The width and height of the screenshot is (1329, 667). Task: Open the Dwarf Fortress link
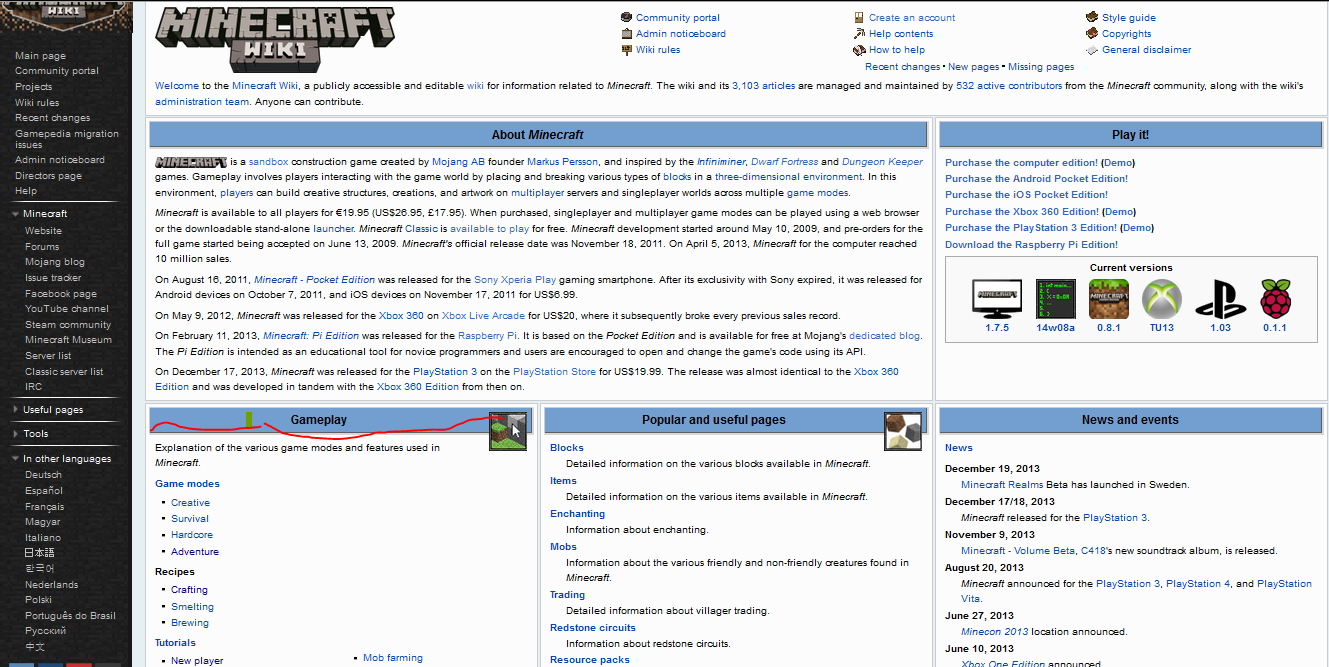coord(783,162)
